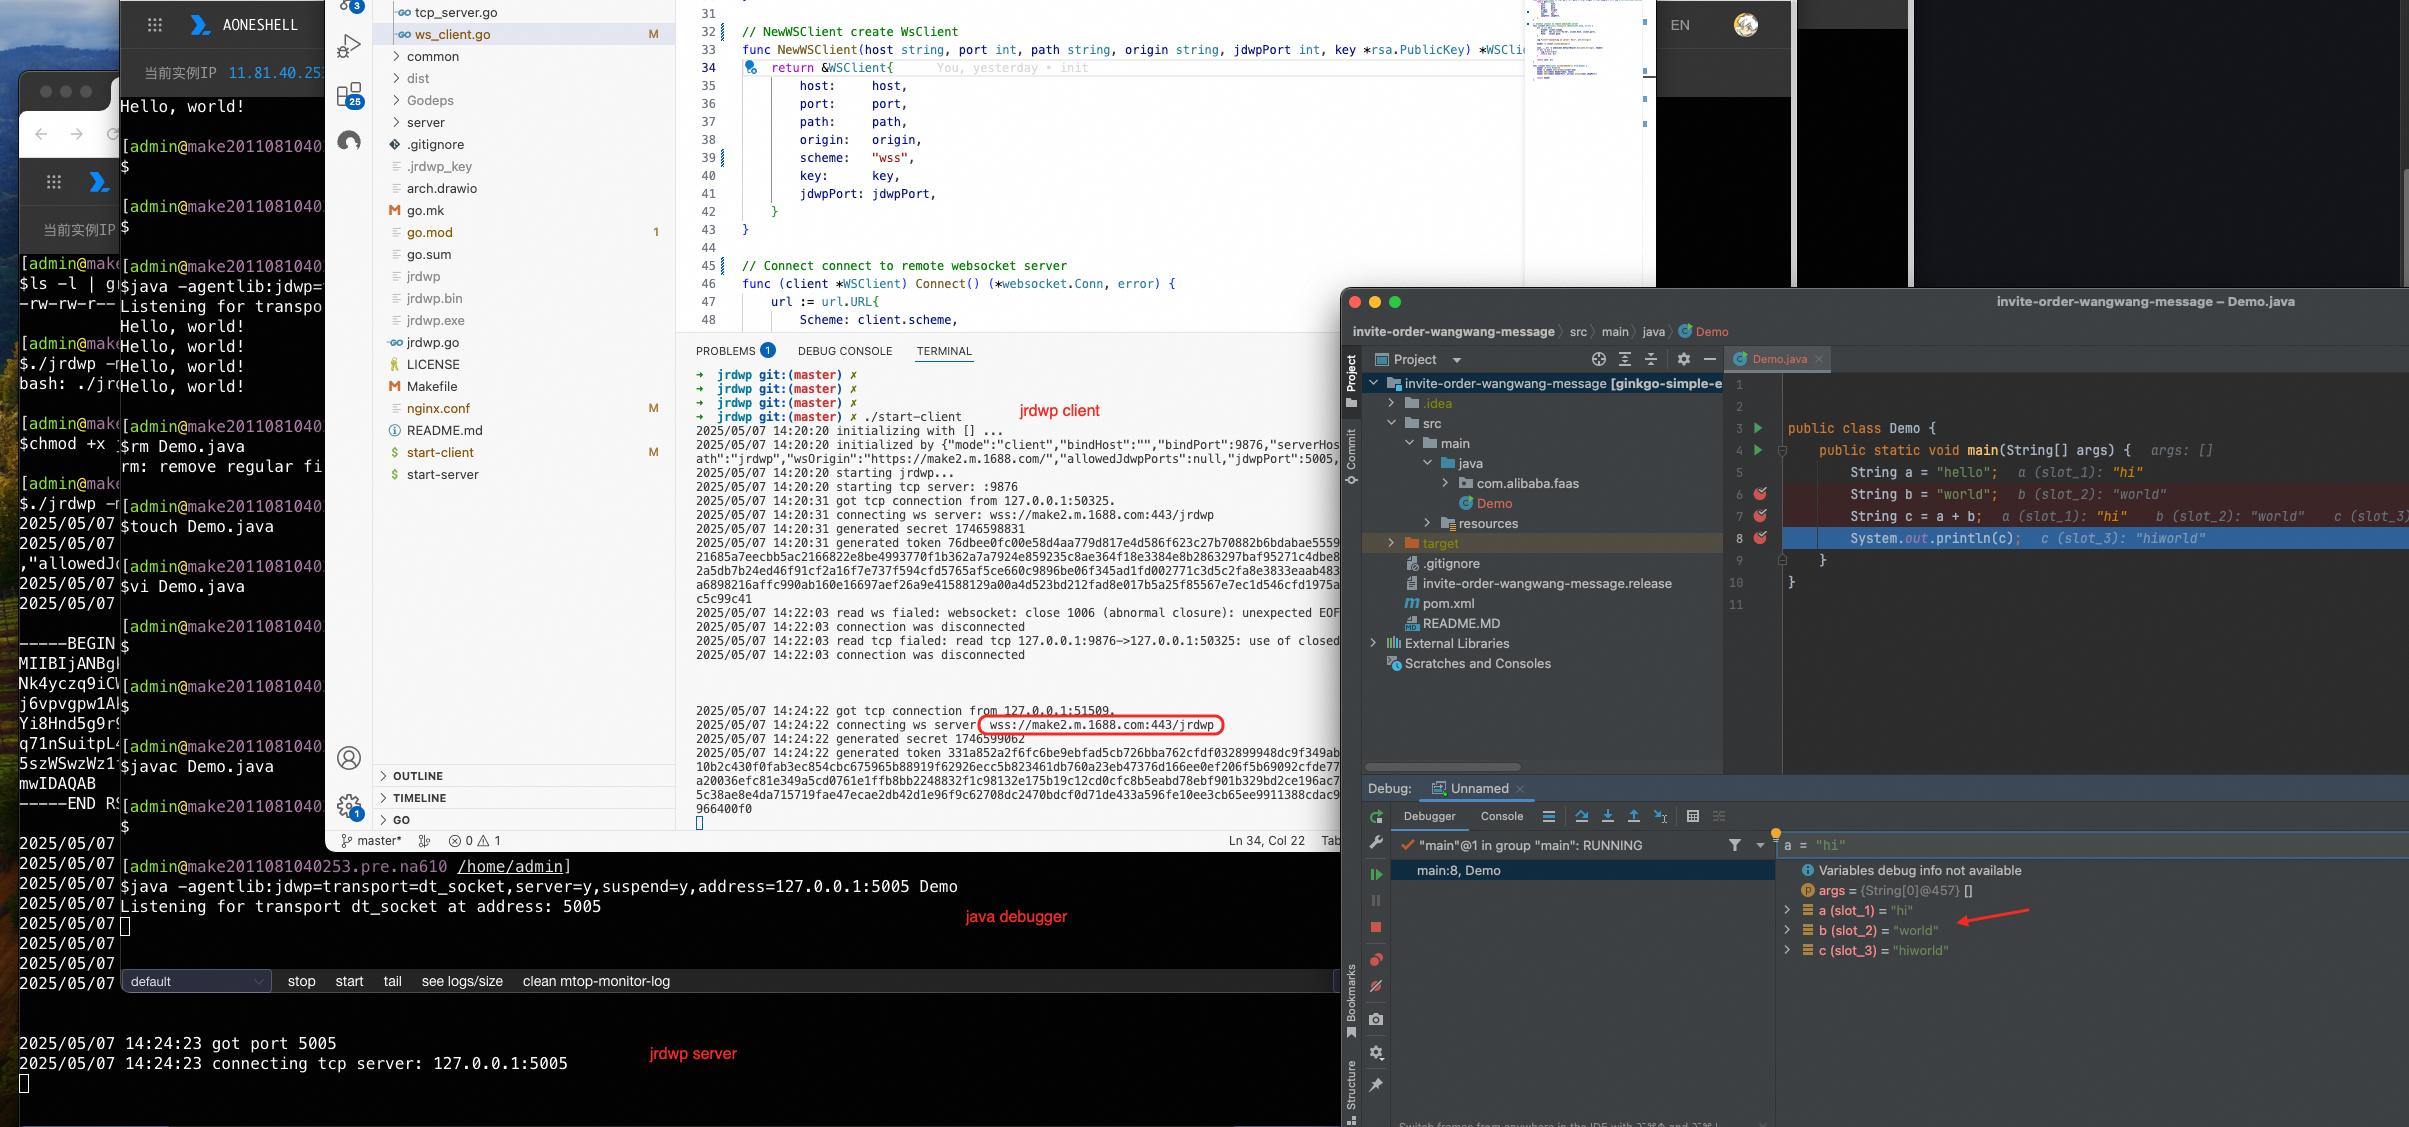
Task: Open Evaluate Expression calculator icon
Action: (1692, 816)
